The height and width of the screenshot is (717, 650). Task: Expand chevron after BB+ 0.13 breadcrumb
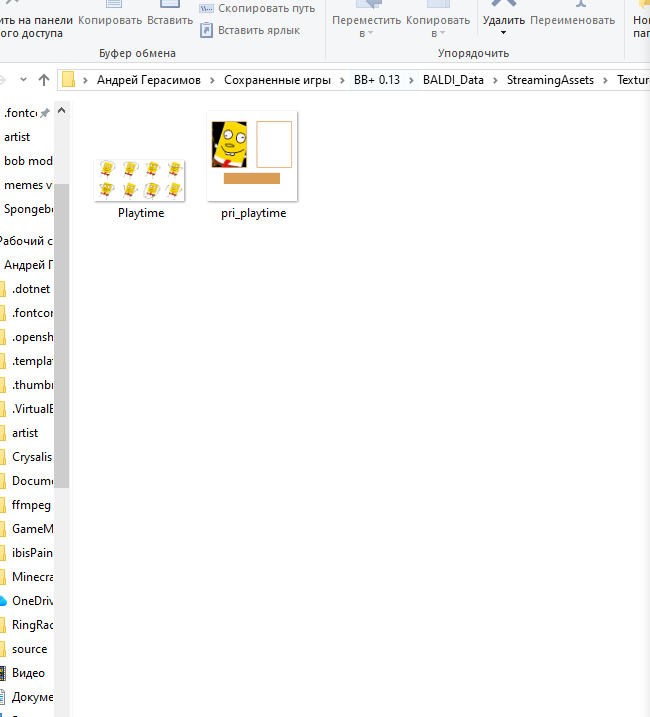pyautogui.click(x=411, y=80)
